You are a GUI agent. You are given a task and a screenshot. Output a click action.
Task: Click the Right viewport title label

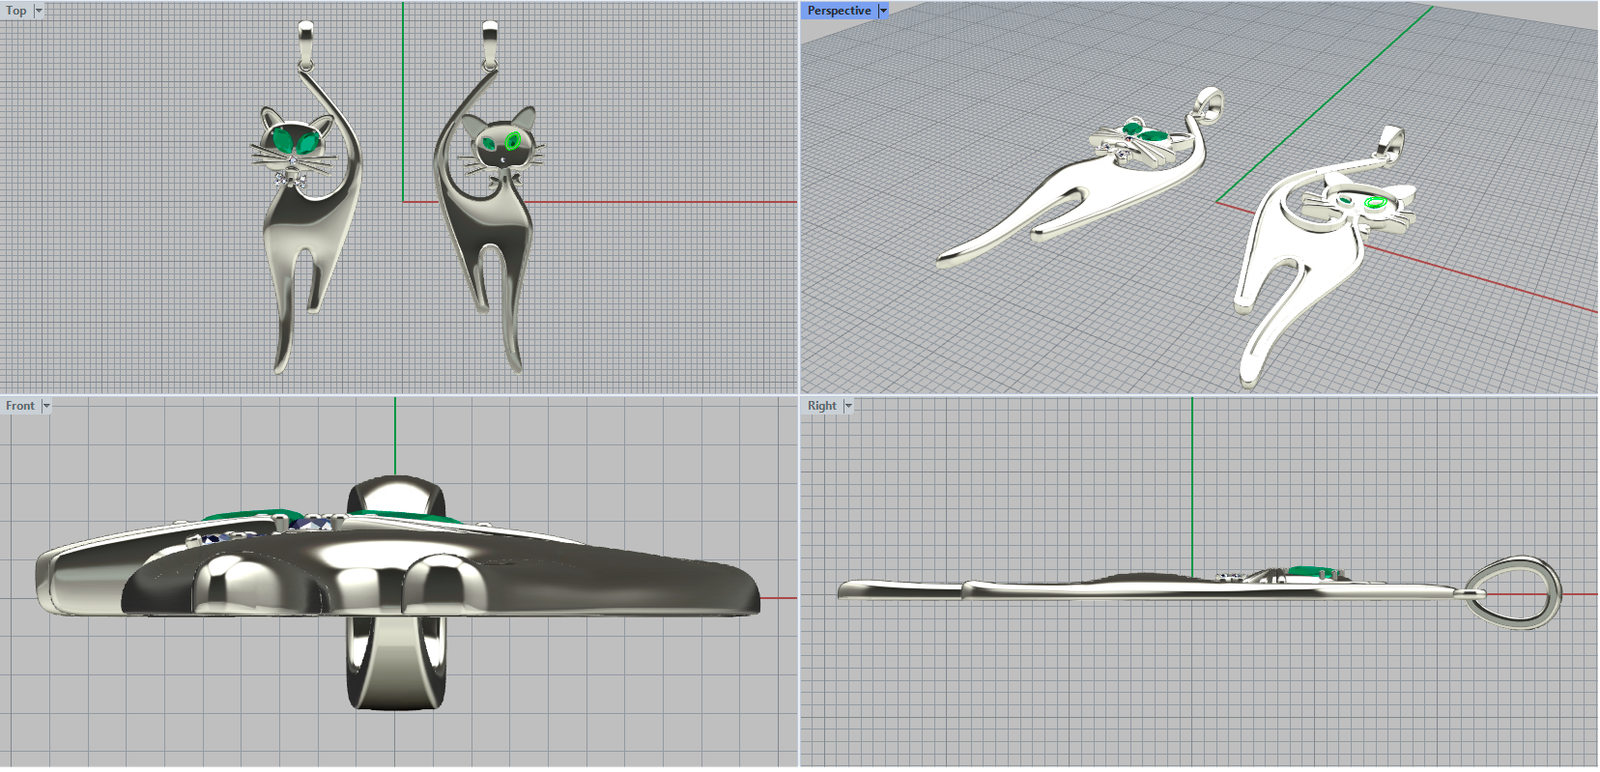[x=821, y=406]
